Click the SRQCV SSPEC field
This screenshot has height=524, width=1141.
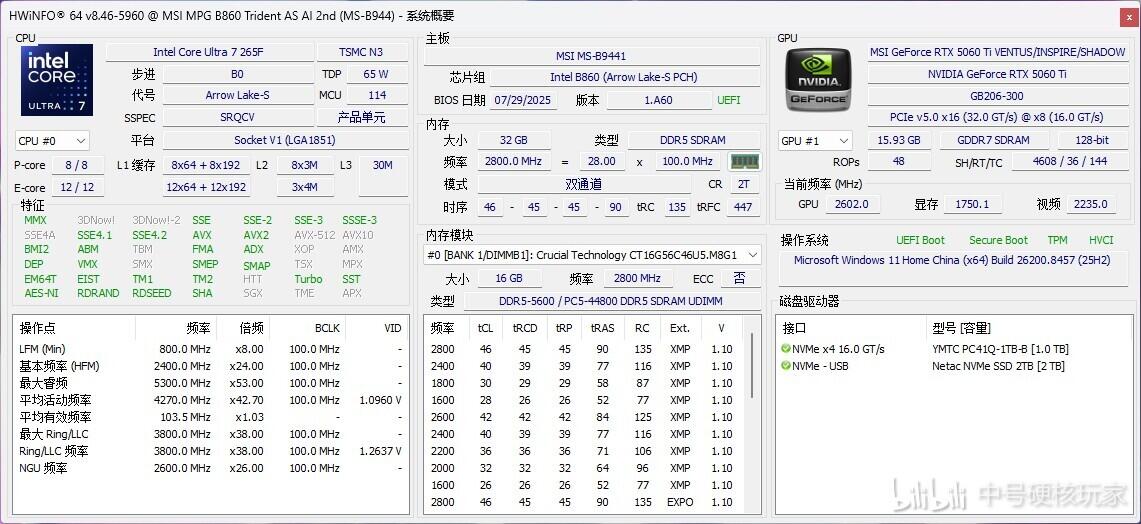237,117
